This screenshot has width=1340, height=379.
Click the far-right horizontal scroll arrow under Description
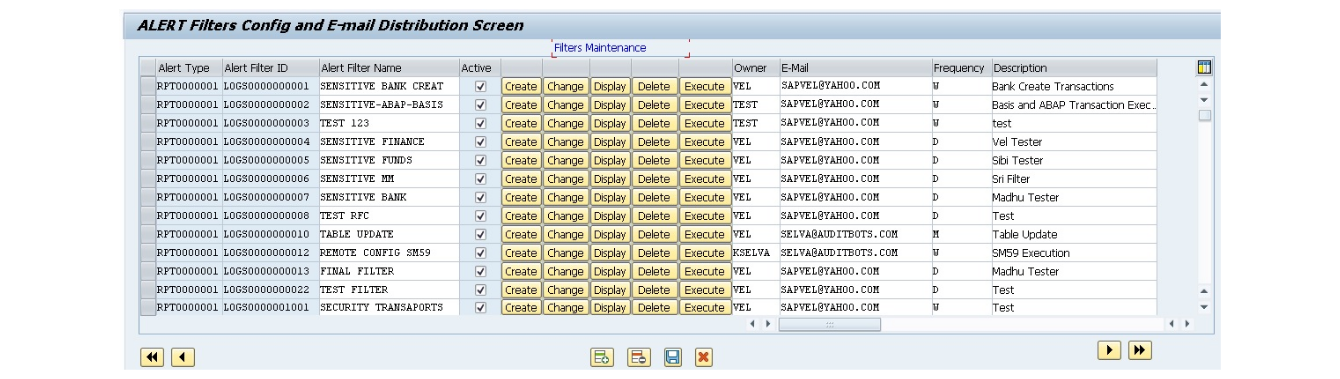(1187, 324)
